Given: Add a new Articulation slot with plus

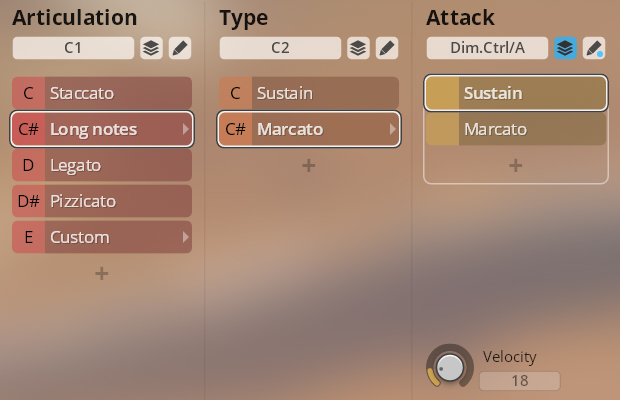Looking at the screenshot, I should [x=102, y=273].
